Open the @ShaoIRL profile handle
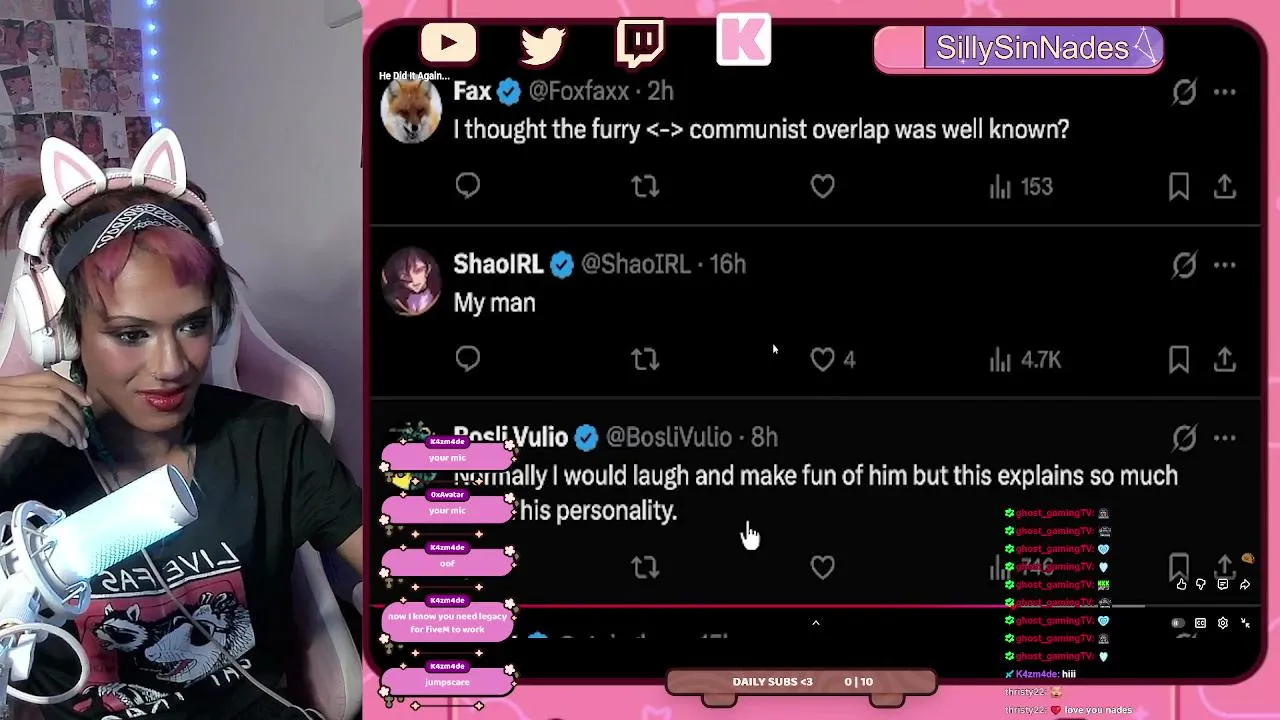This screenshot has height=720, width=1280. [x=636, y=264]
